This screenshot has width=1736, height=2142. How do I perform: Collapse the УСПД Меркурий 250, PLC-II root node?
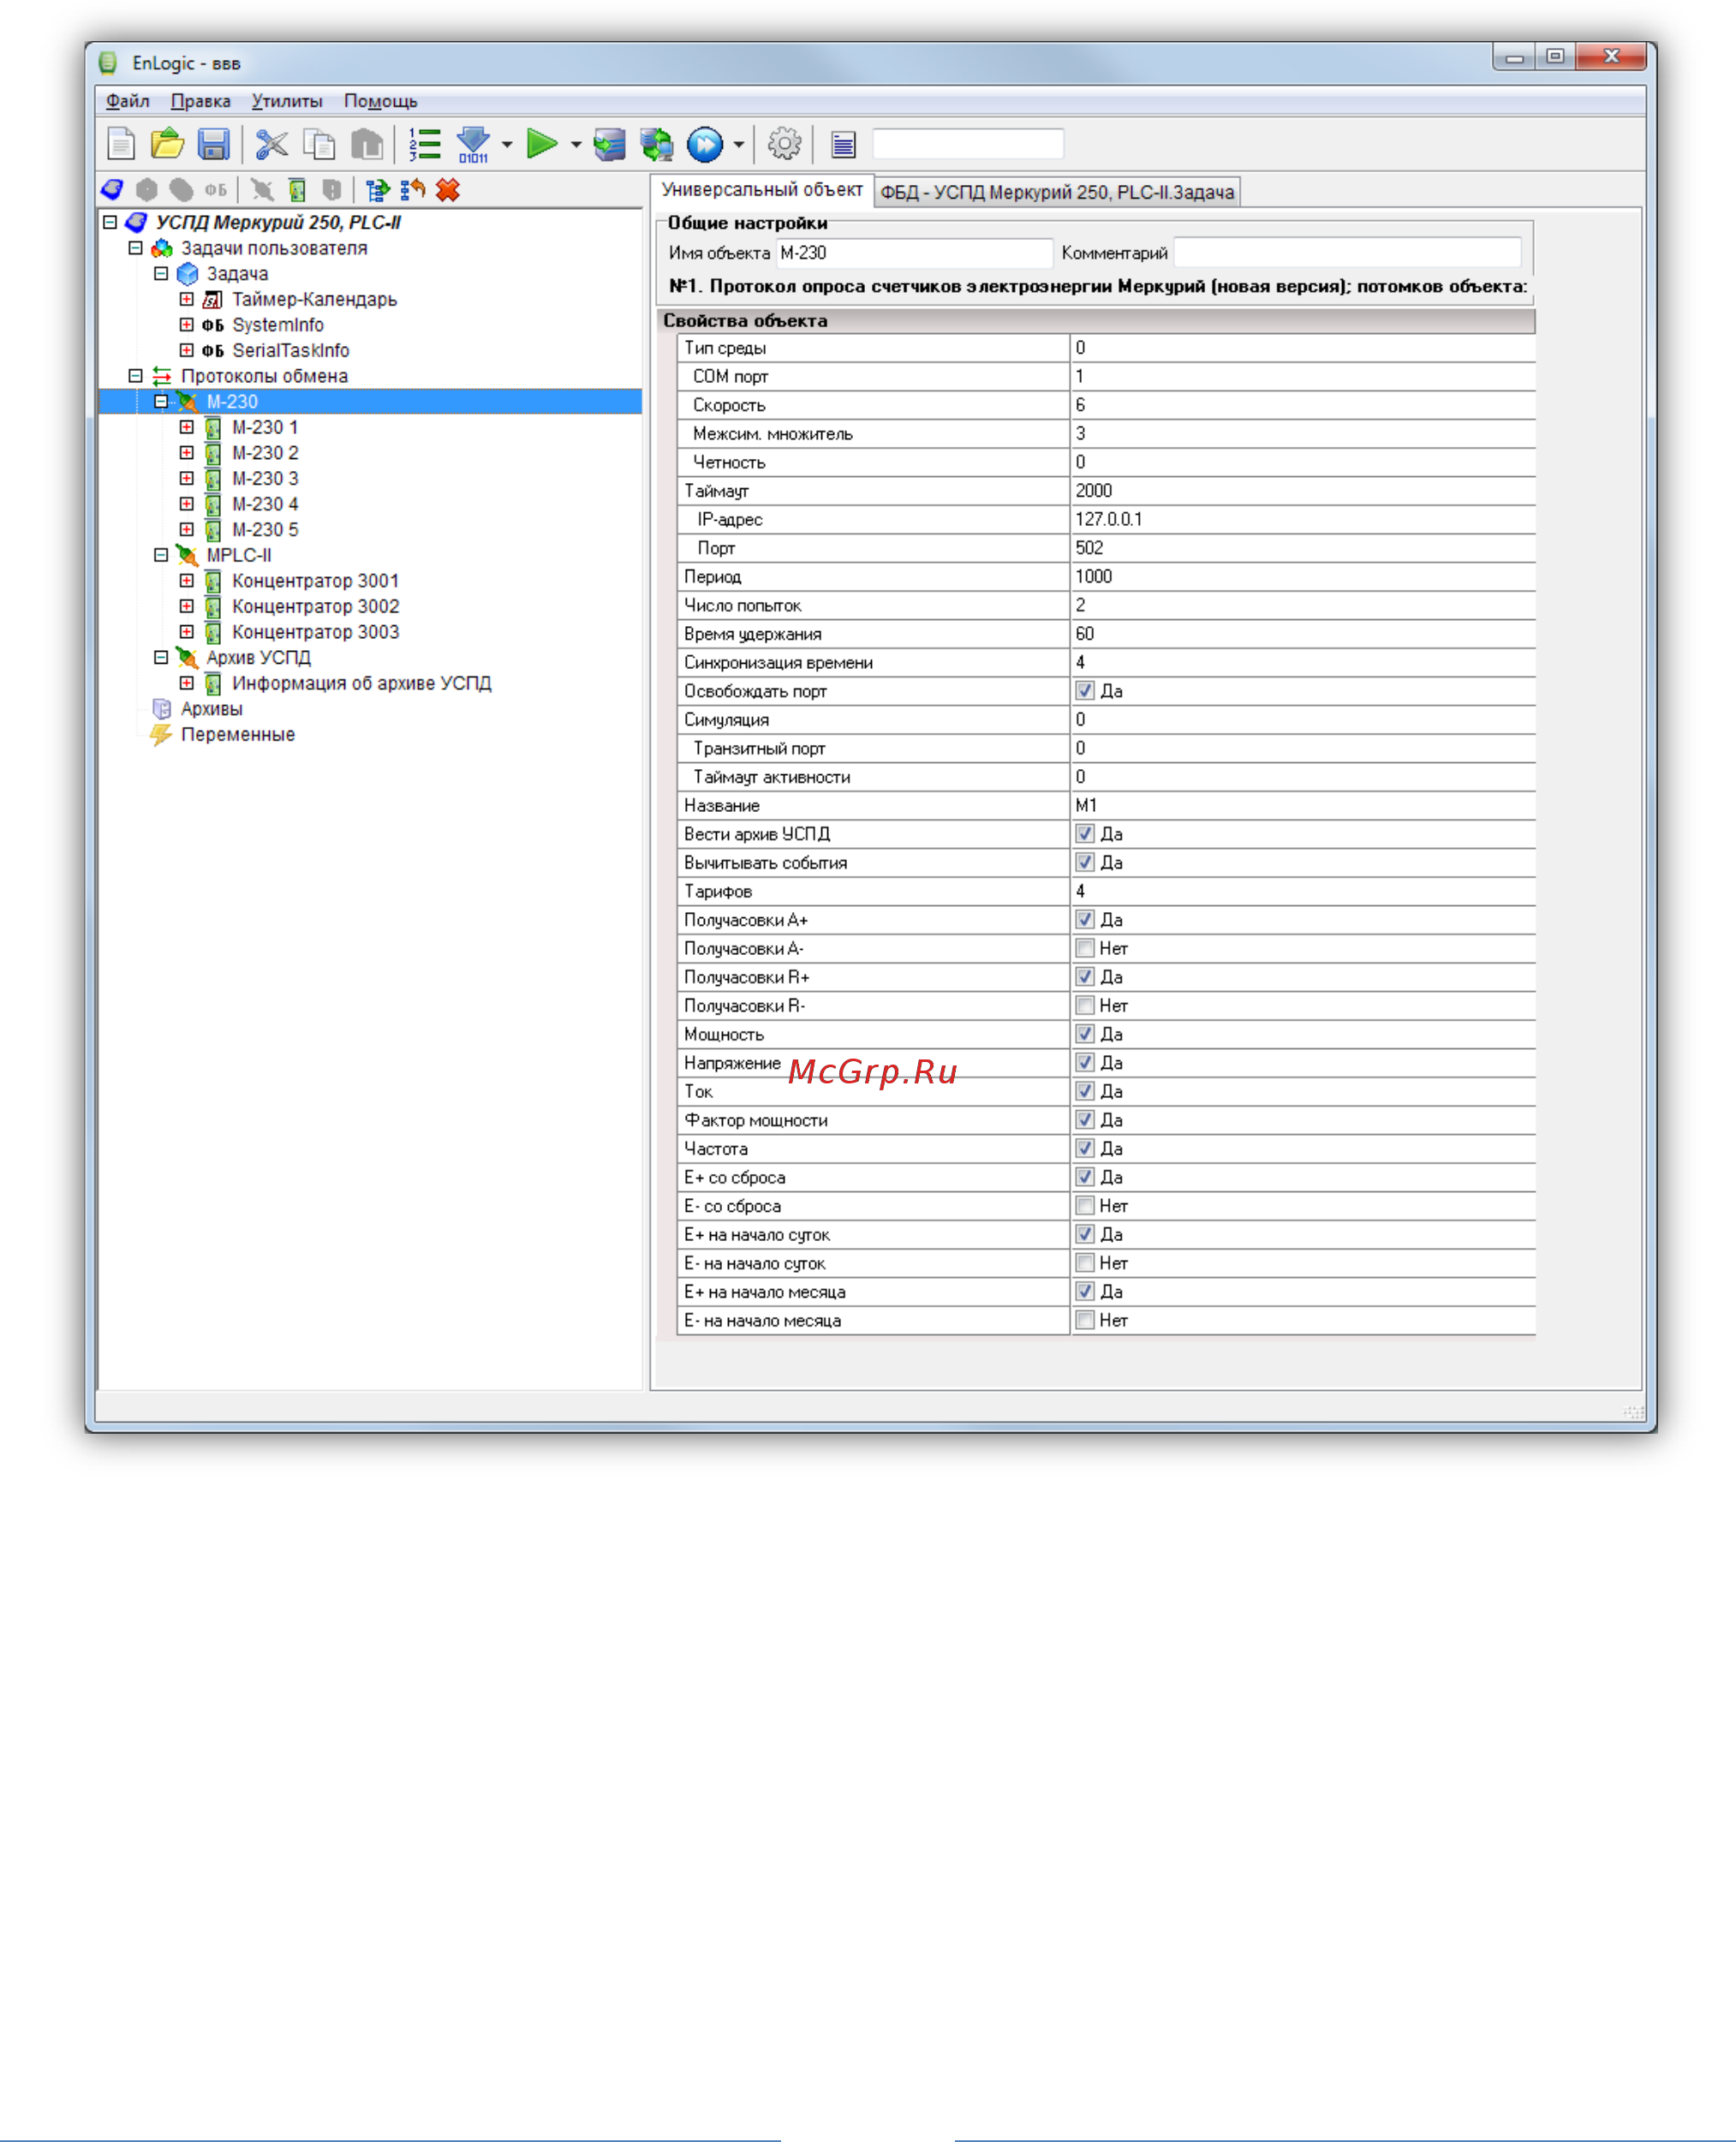point(110,222)
